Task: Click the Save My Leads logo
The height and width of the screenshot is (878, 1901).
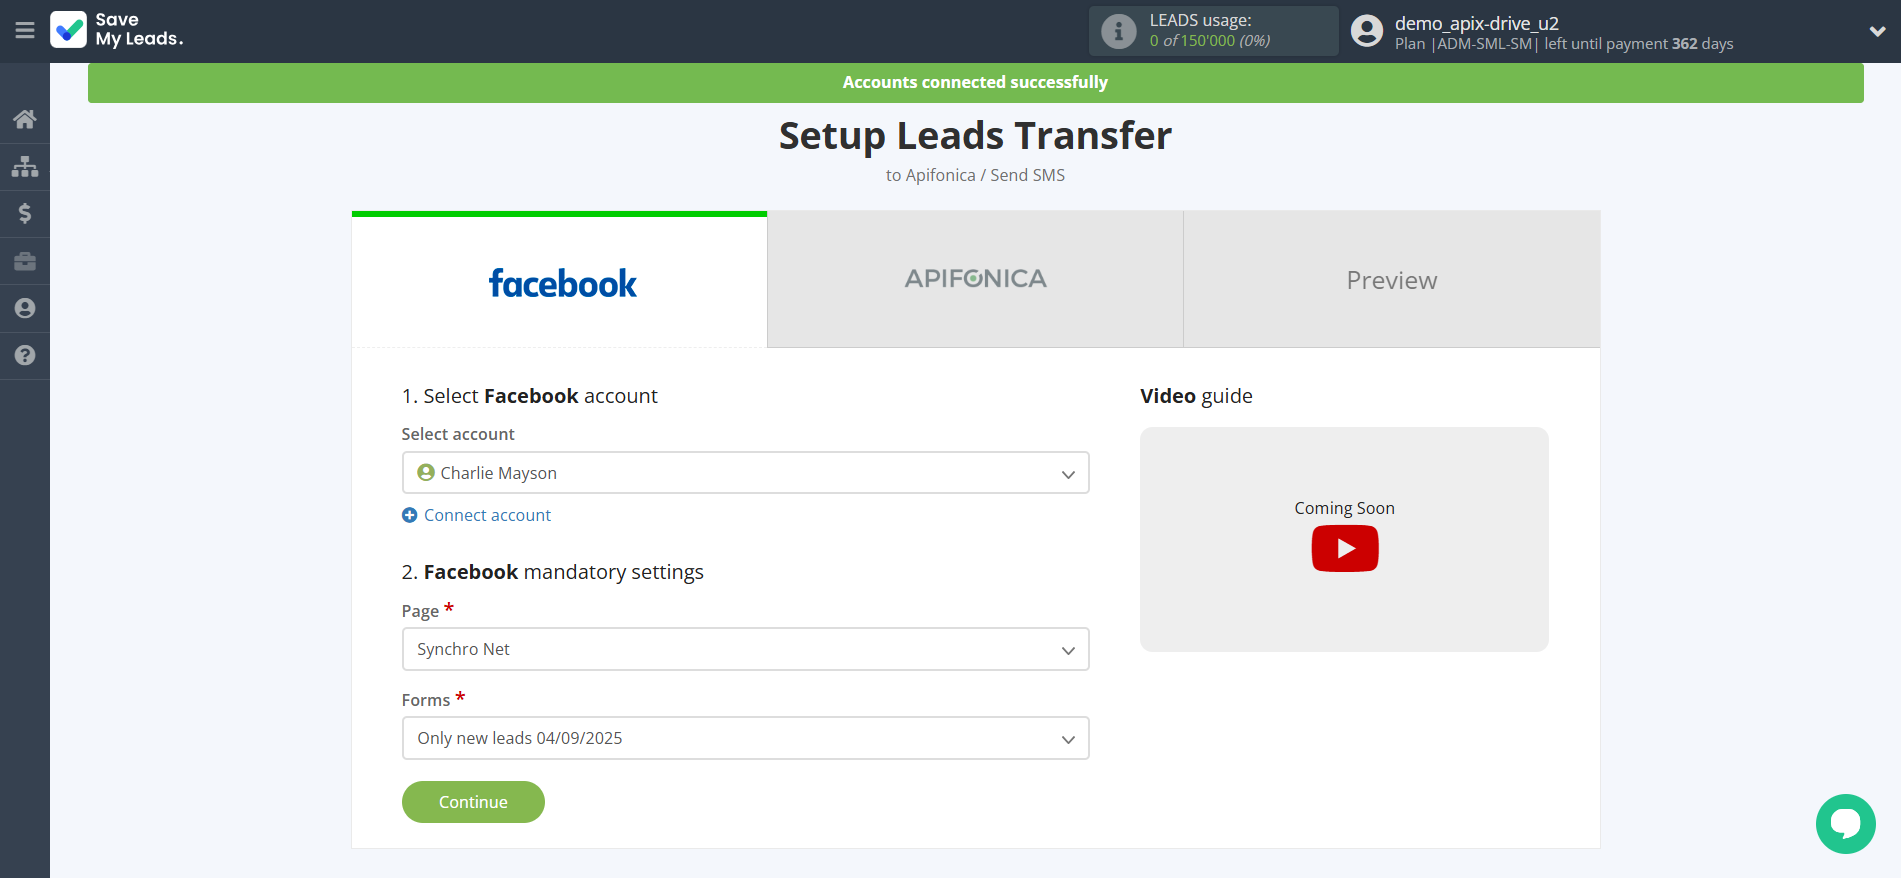Action: [x=117, y=30]
